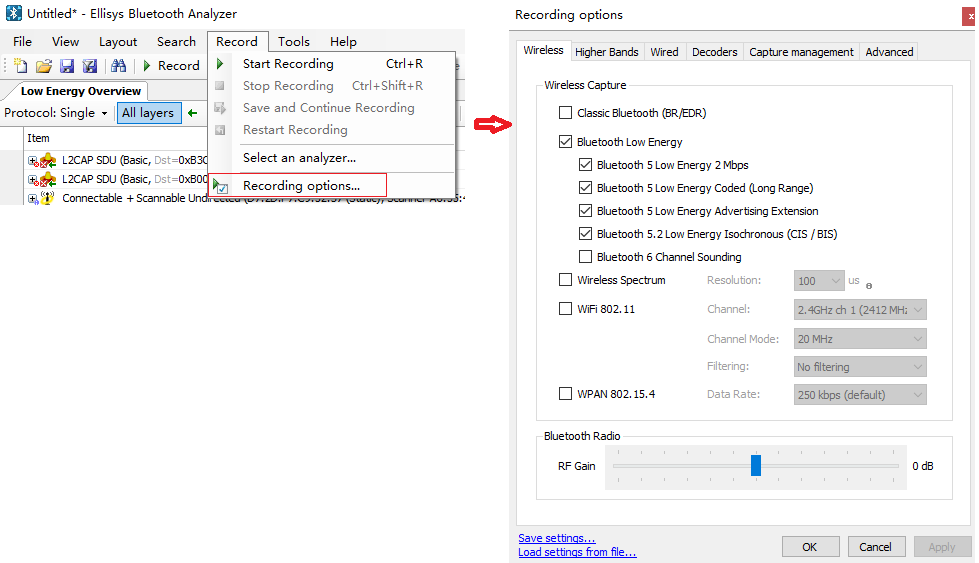This screenshot has height=563, width=979.
Task: Close the open Record menu
Action: click(237, 42)
